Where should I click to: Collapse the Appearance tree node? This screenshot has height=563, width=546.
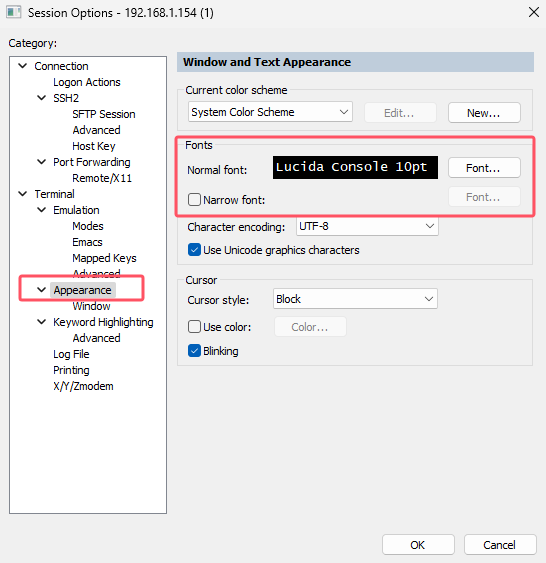[42, 290]
